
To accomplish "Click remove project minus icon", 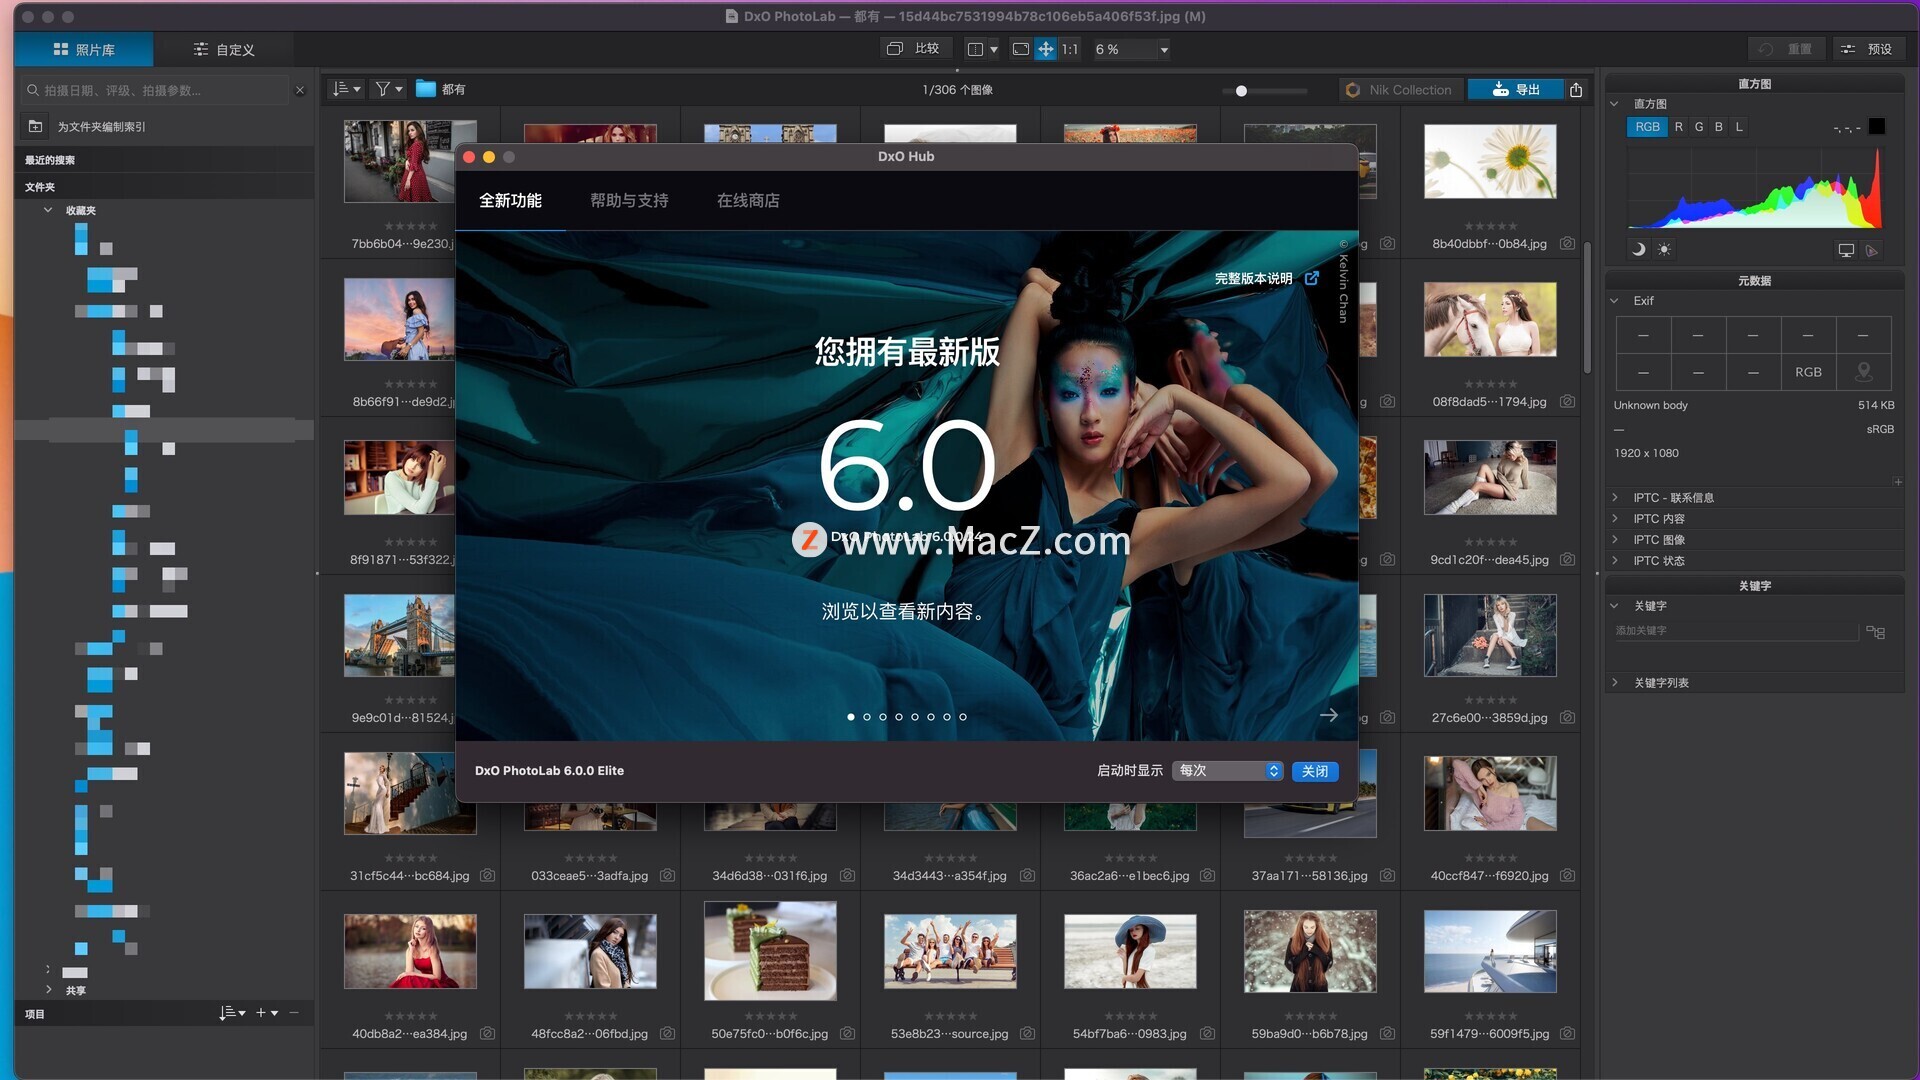I will [x=294, y=1013].
